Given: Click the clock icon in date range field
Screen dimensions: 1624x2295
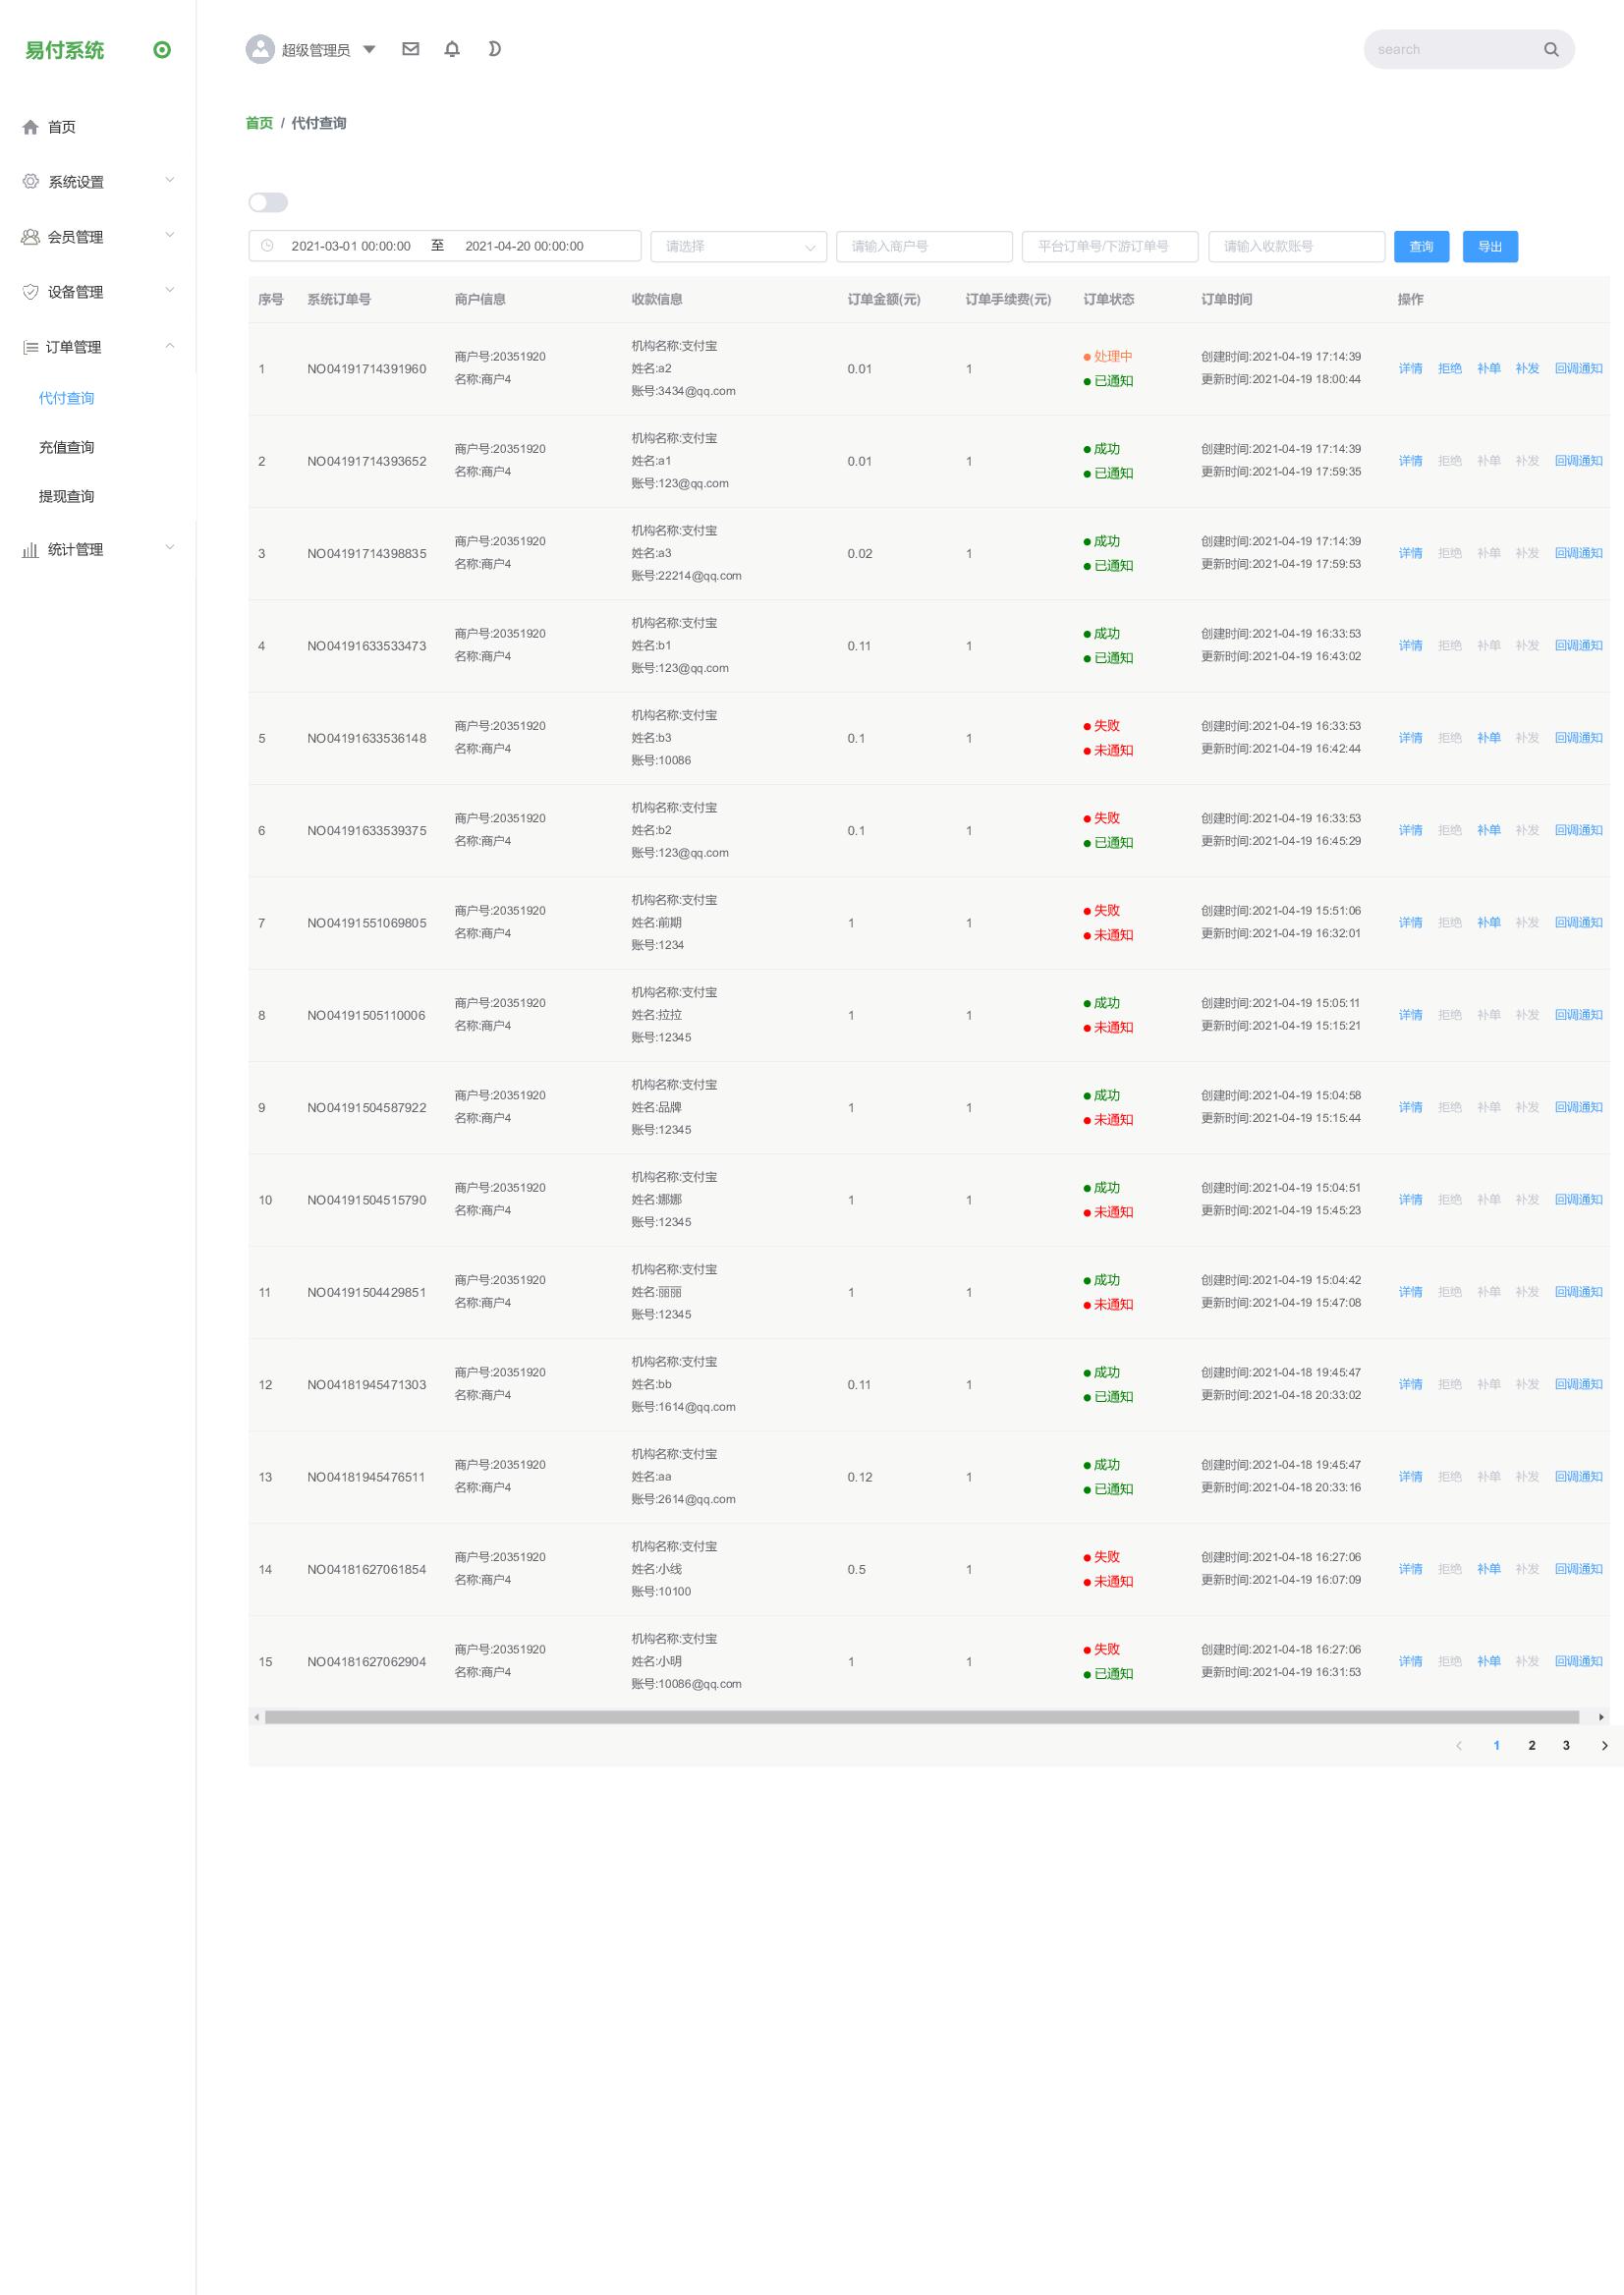Looking at the screenshot, I should [x=267, y=246].
